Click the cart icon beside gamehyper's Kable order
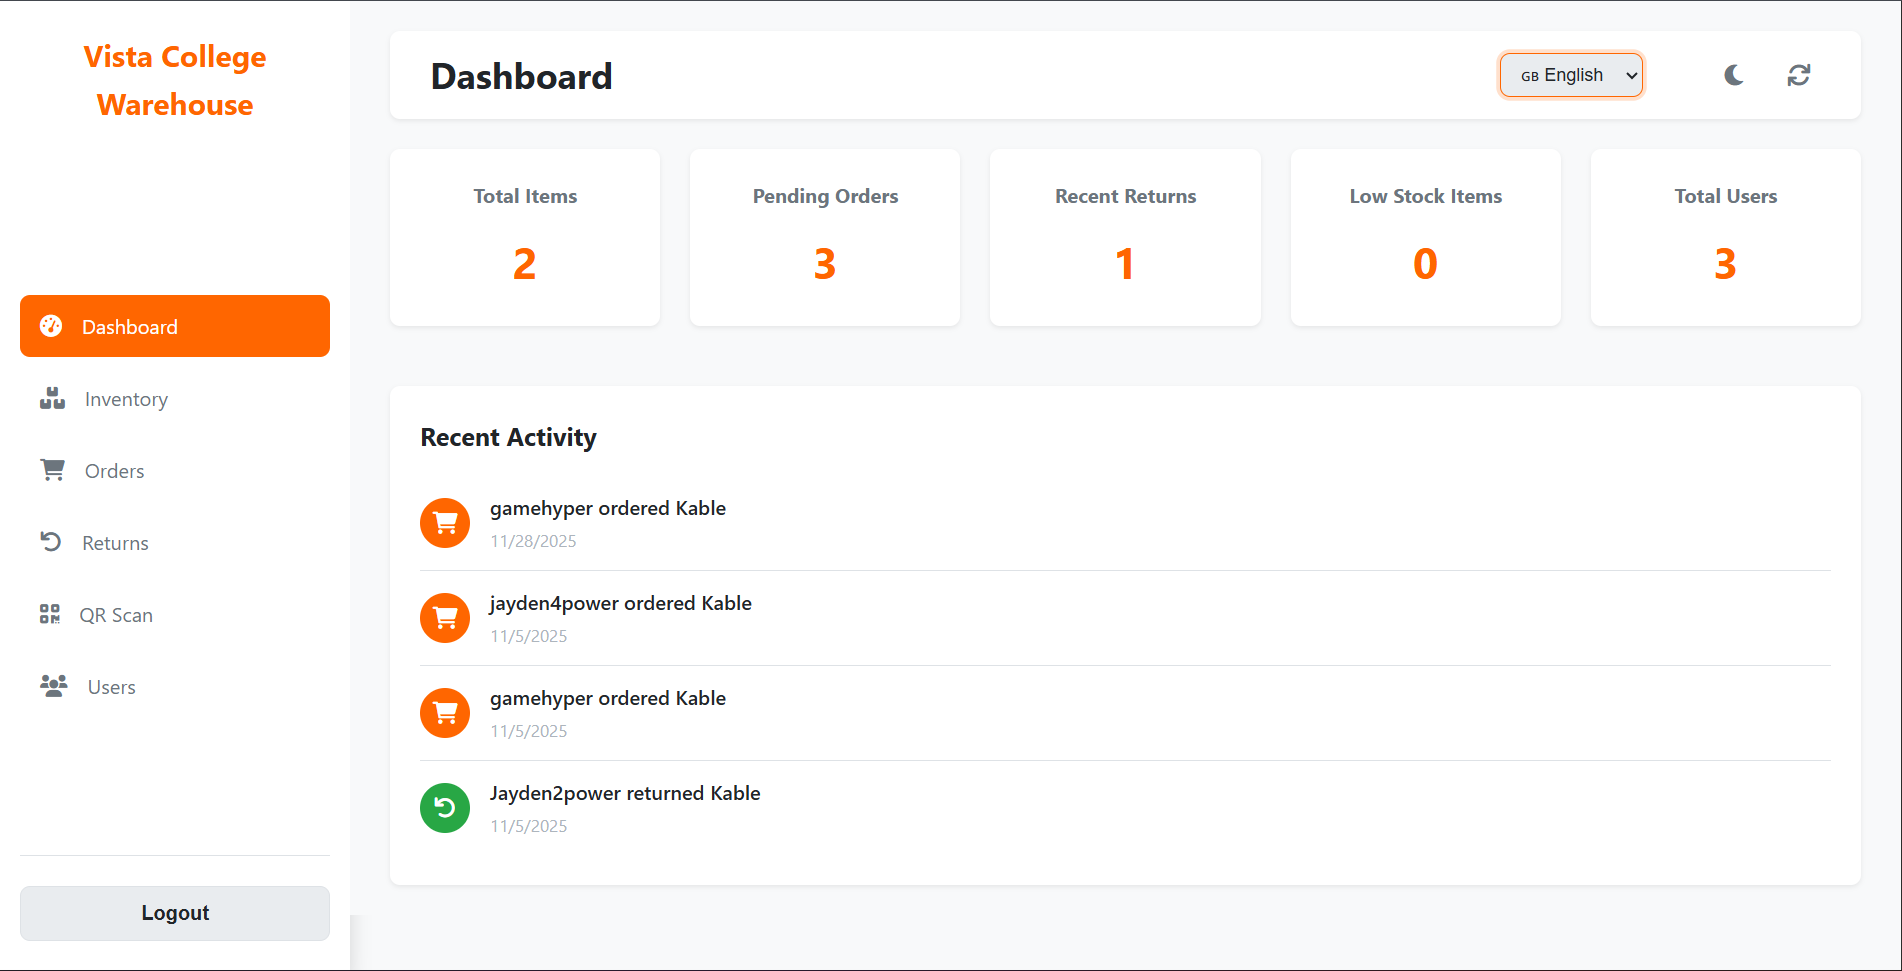The image size is (1902, 971). [444, 523]
